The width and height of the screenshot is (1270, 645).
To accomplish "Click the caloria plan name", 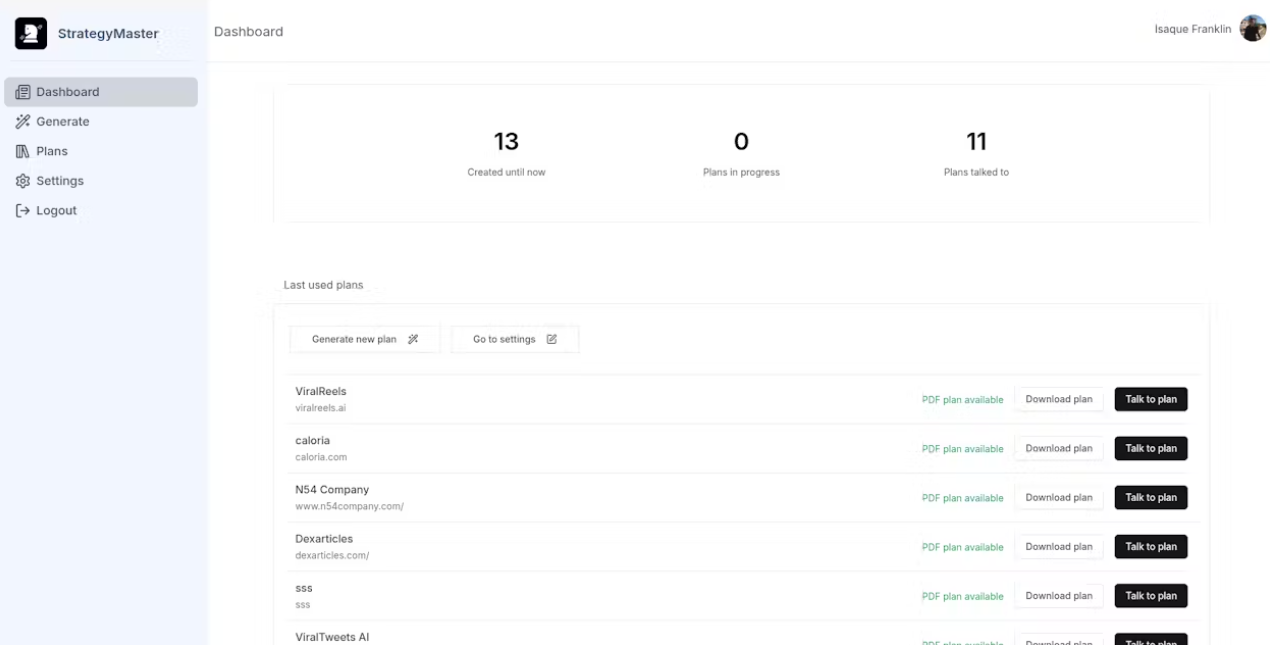I will tap(312, 440).
